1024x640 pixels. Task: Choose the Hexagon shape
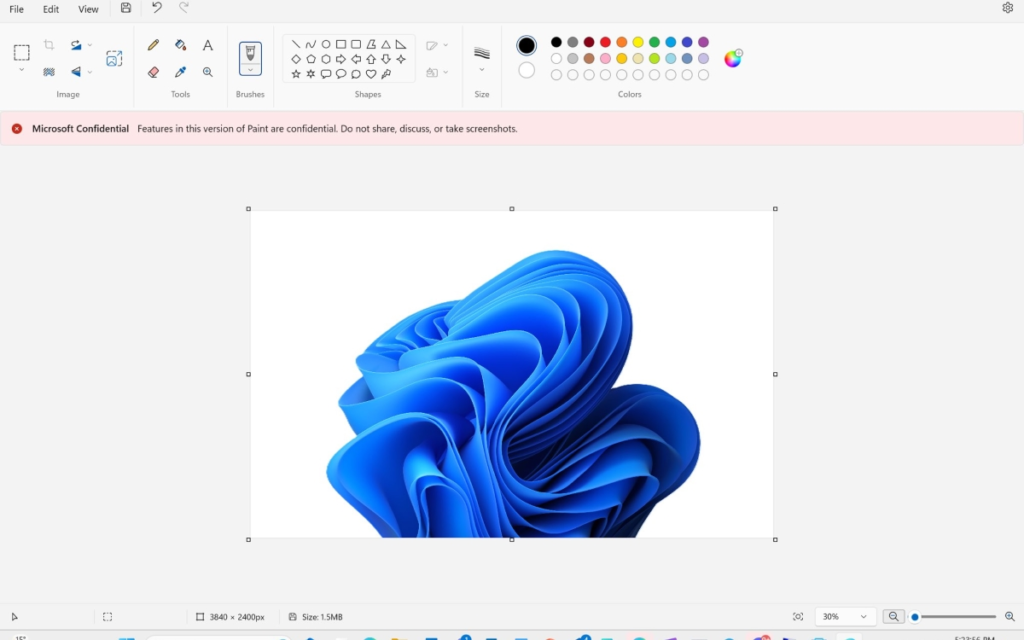pos(326,59)
